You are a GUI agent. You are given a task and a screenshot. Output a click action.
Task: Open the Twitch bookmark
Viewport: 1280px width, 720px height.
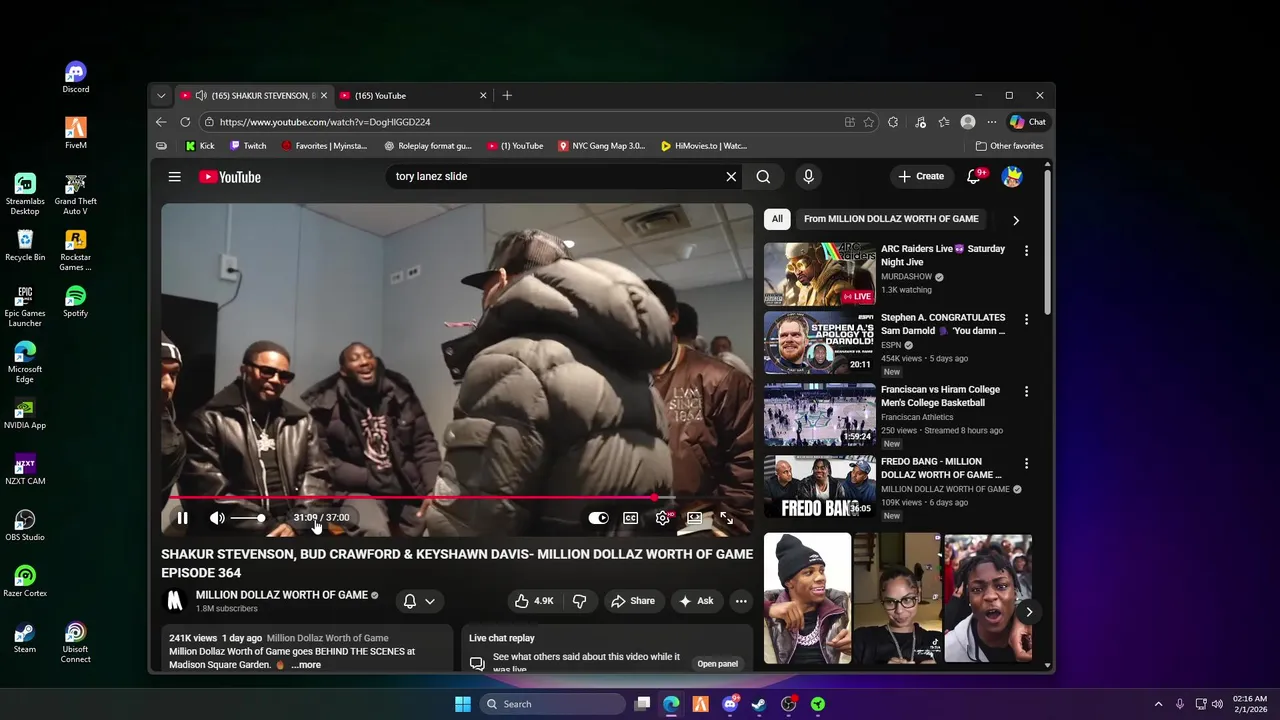(x=248, y=146)
